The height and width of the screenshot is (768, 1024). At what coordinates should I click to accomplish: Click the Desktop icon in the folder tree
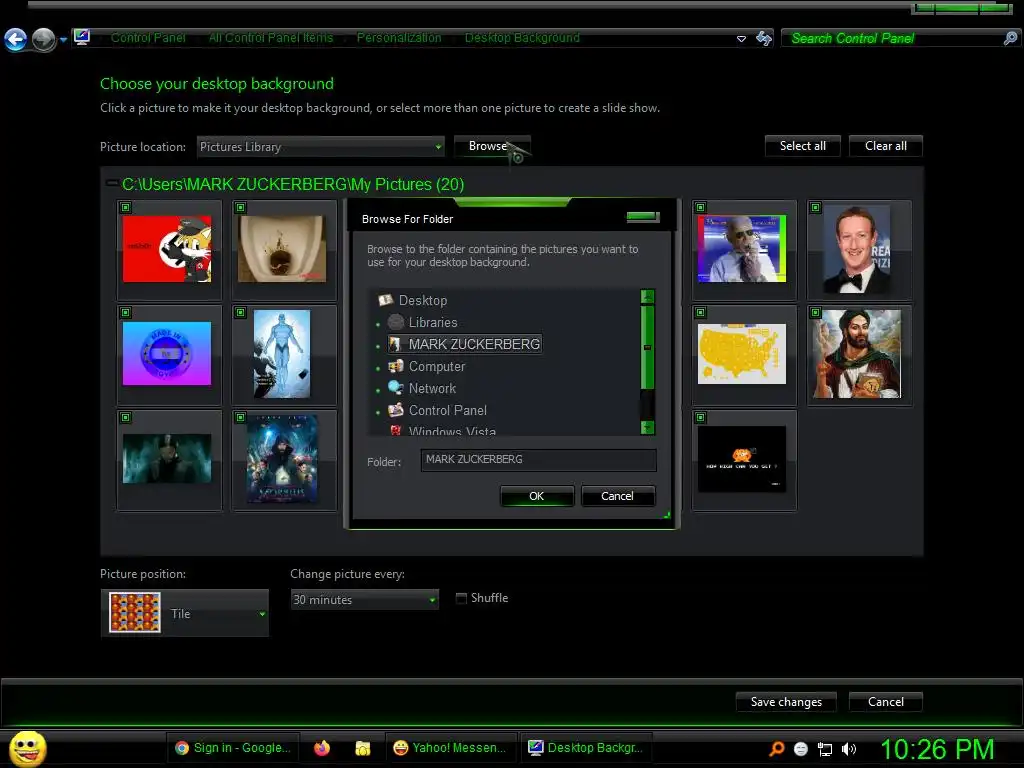coord(385,300)
